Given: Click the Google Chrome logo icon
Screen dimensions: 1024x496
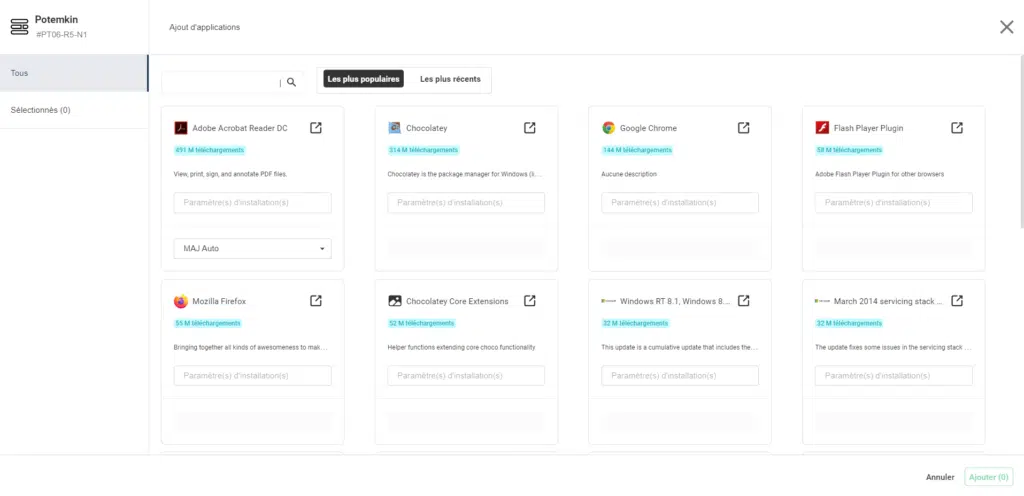Looking at the screenshot, I should (x=609, y=128).
